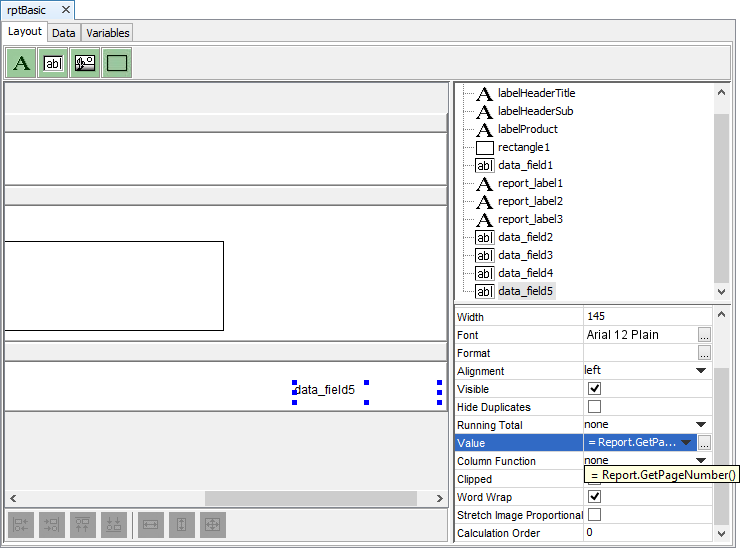Select data_field3 in the component tree
The image size is (740, 548).
(525, 255)
